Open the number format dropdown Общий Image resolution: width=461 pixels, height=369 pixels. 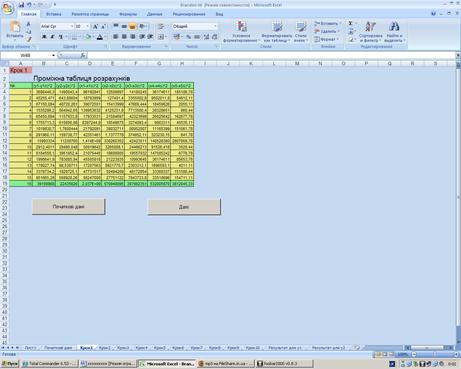tap(195, 26)
